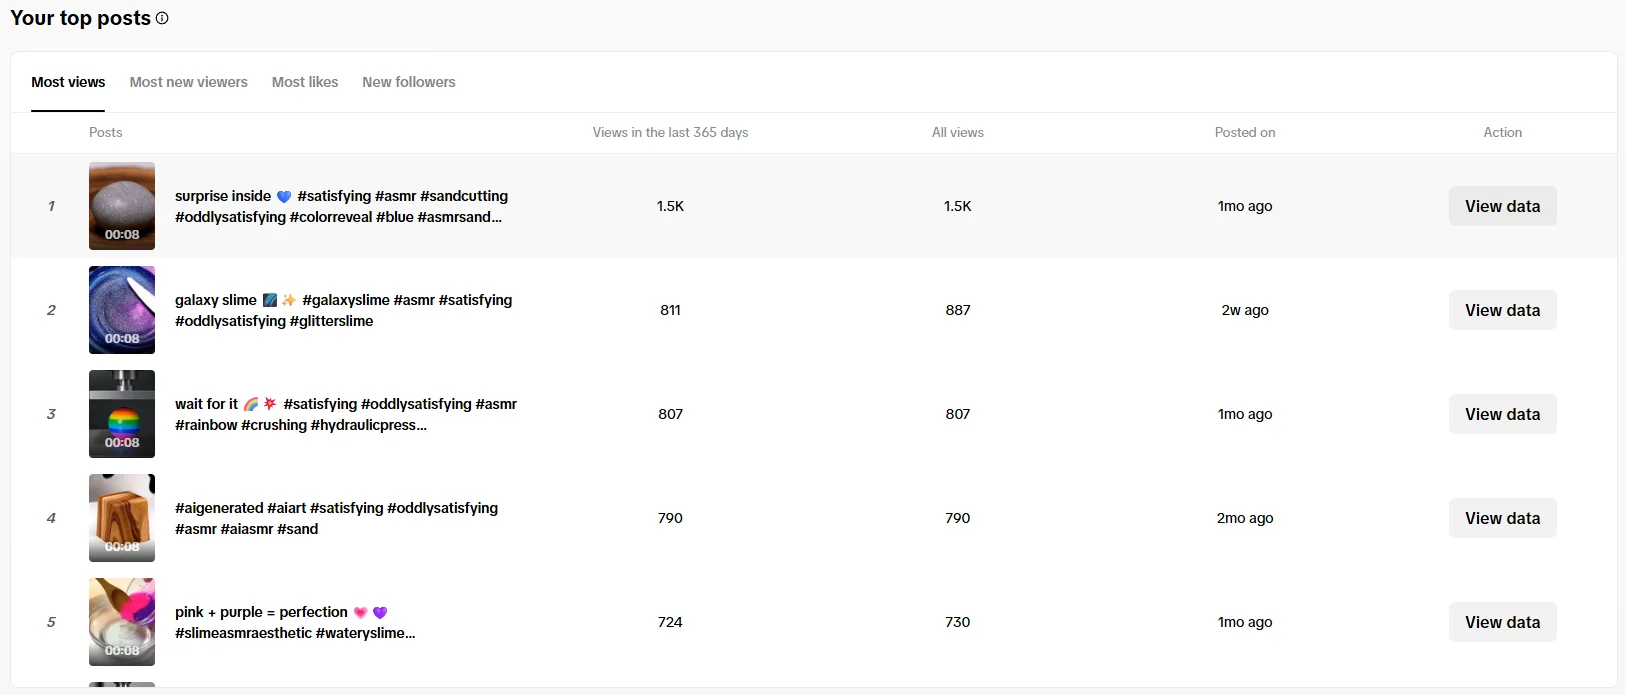This screenshot has height=695, width=1626.
Task: Open the sand cutting video thumbnail
Action: coord(122,206)
